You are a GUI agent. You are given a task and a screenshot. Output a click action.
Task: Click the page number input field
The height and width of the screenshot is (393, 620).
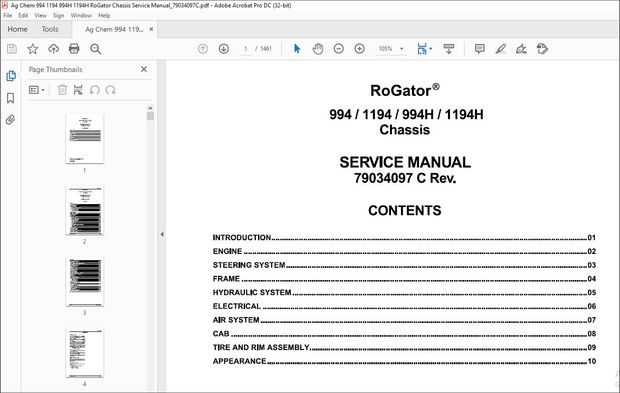click(245, 49)
